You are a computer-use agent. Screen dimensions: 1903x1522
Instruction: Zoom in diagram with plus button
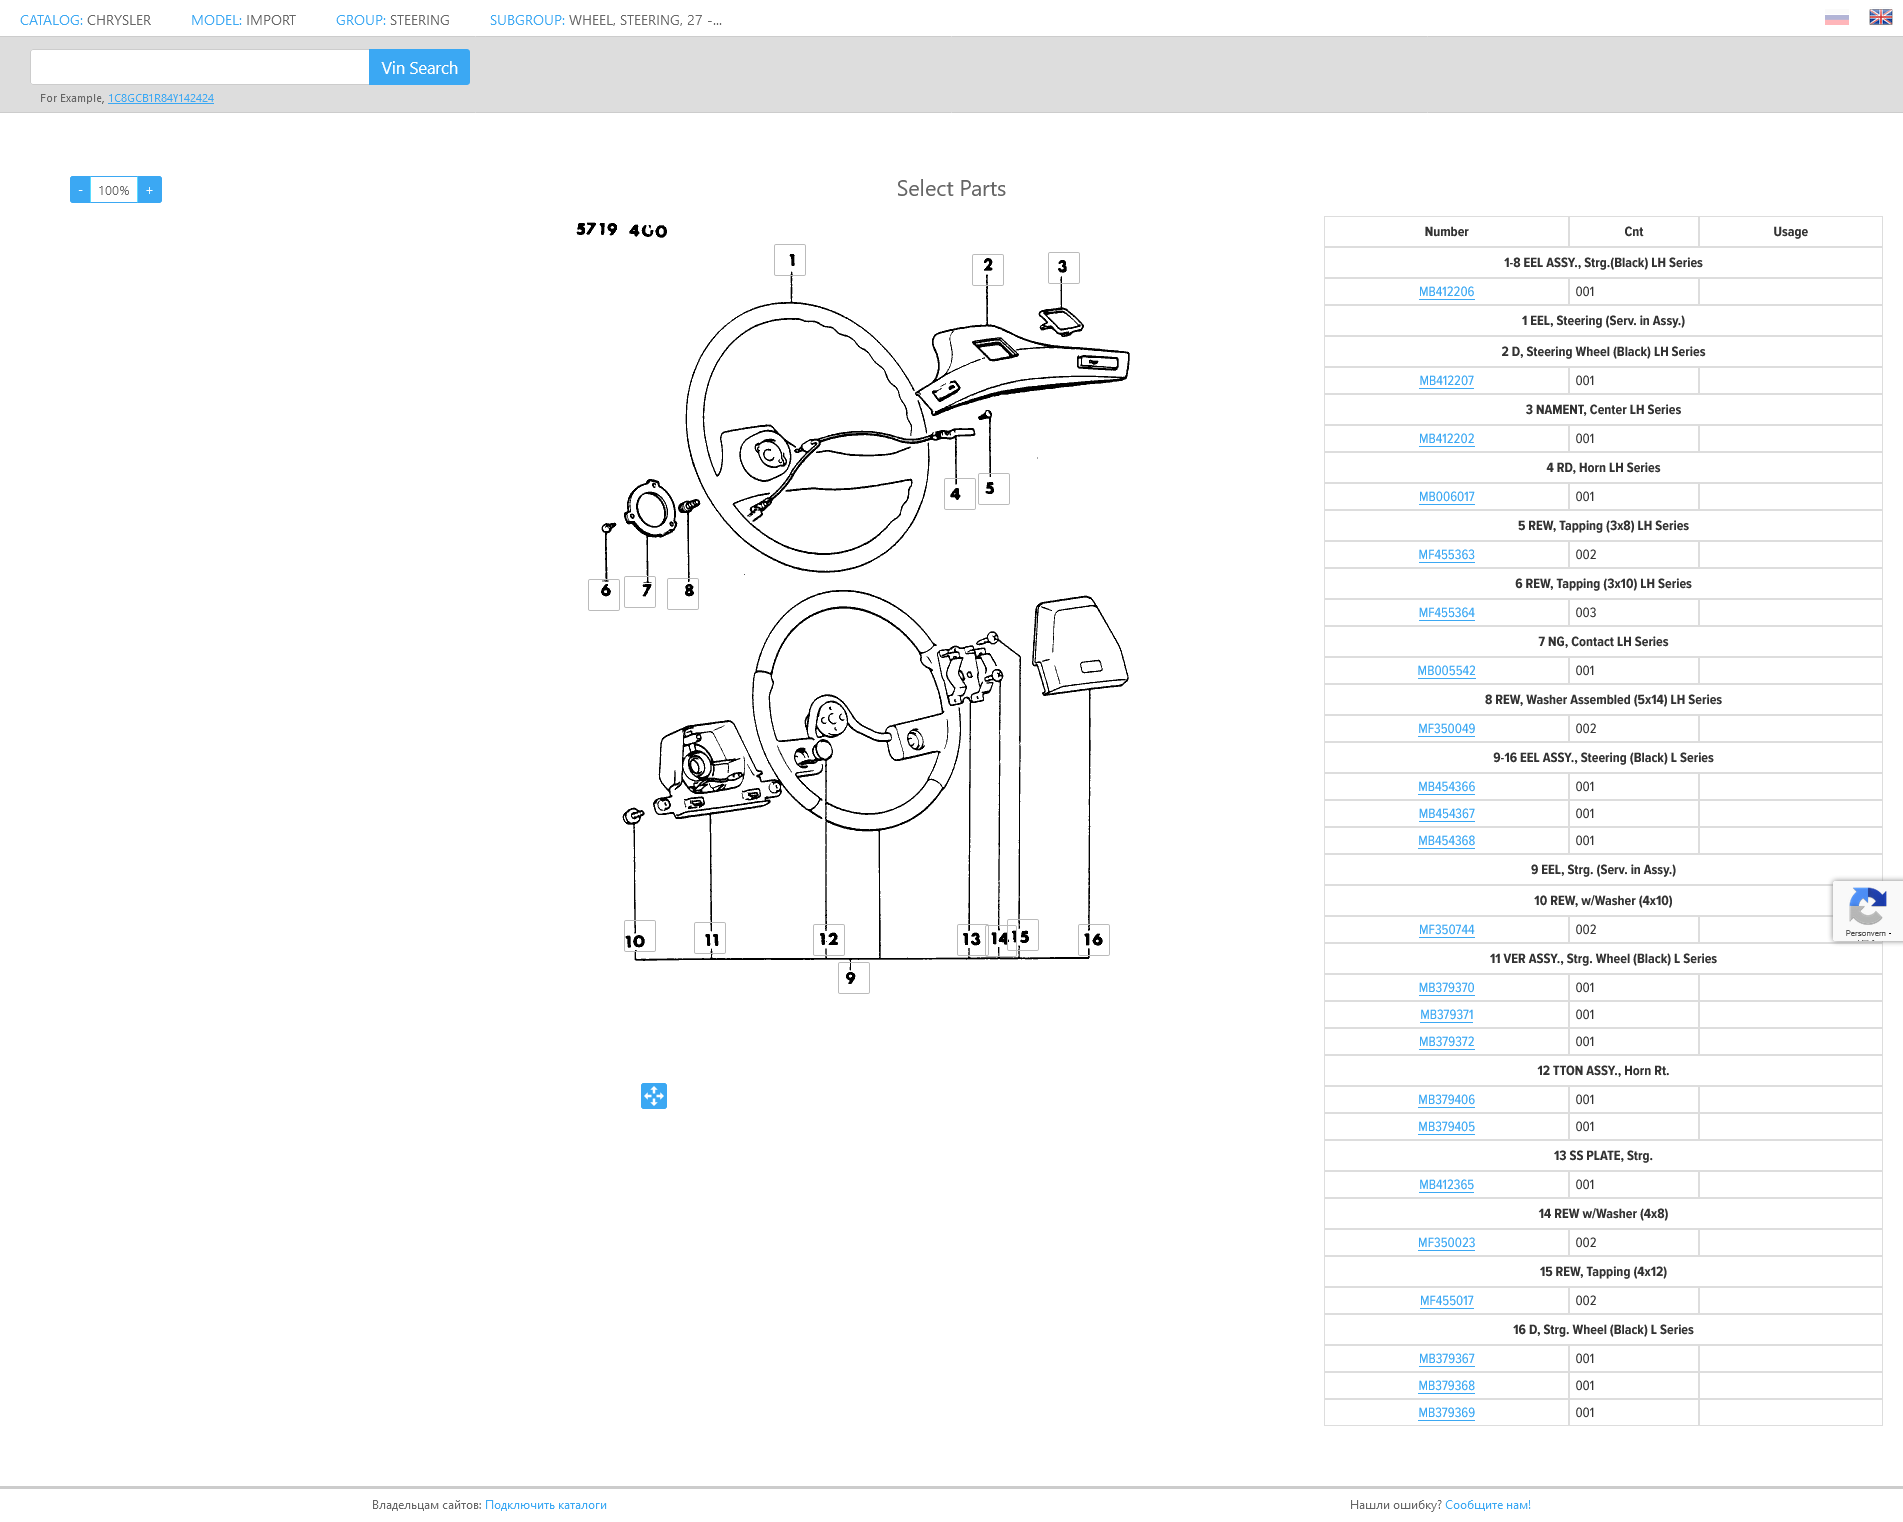tap(150, 190)
